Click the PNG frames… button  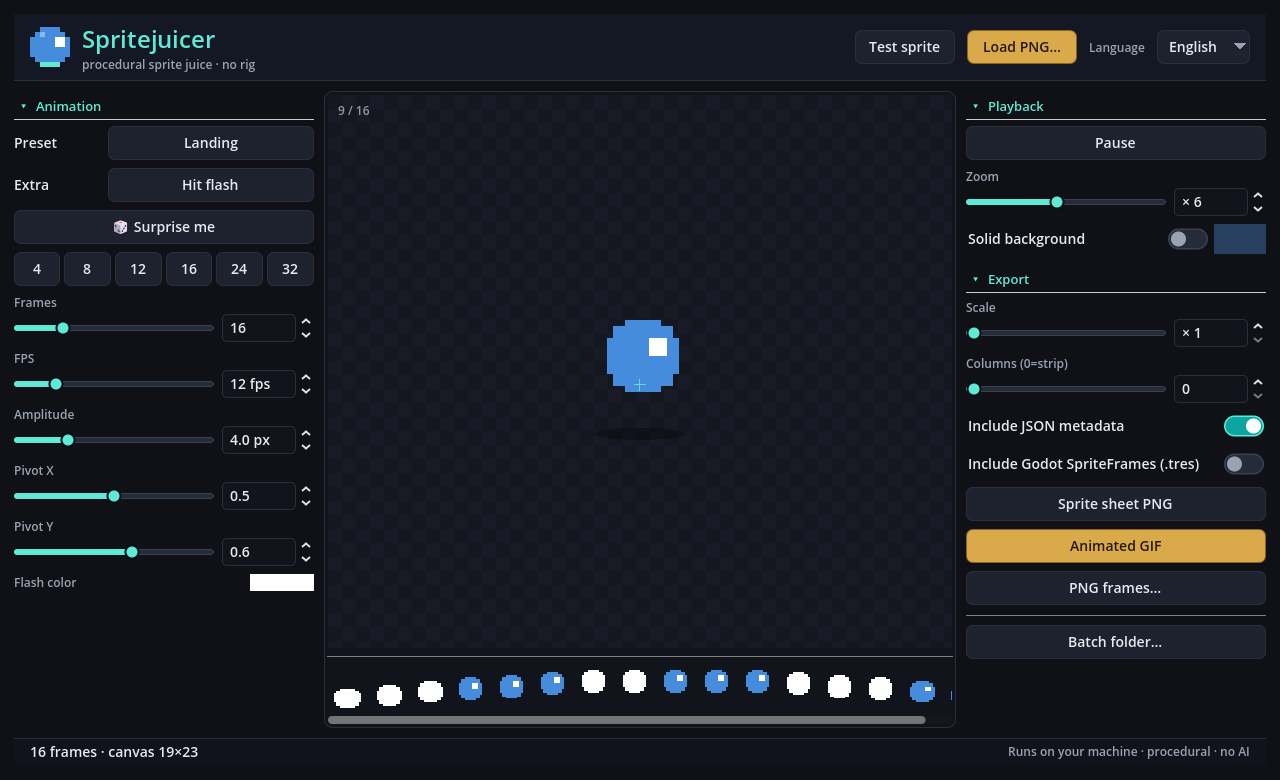[x=1116, y=588]
